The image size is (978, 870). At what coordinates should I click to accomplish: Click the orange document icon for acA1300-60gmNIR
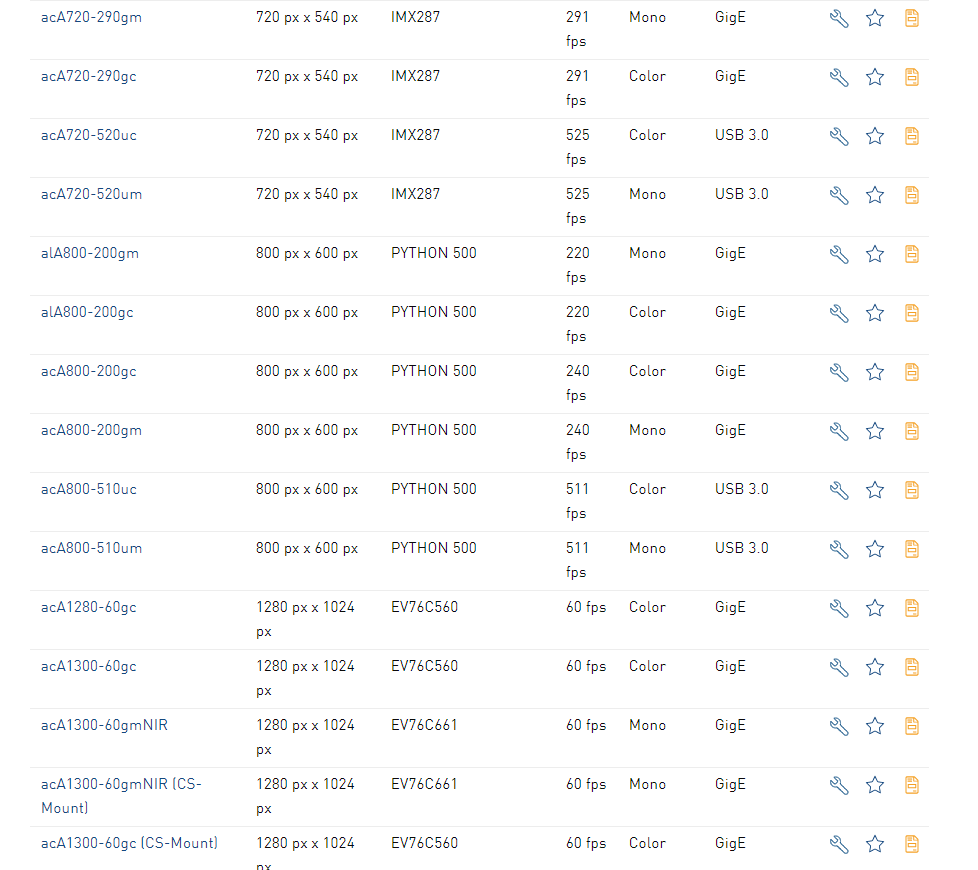tap(911, 726)
